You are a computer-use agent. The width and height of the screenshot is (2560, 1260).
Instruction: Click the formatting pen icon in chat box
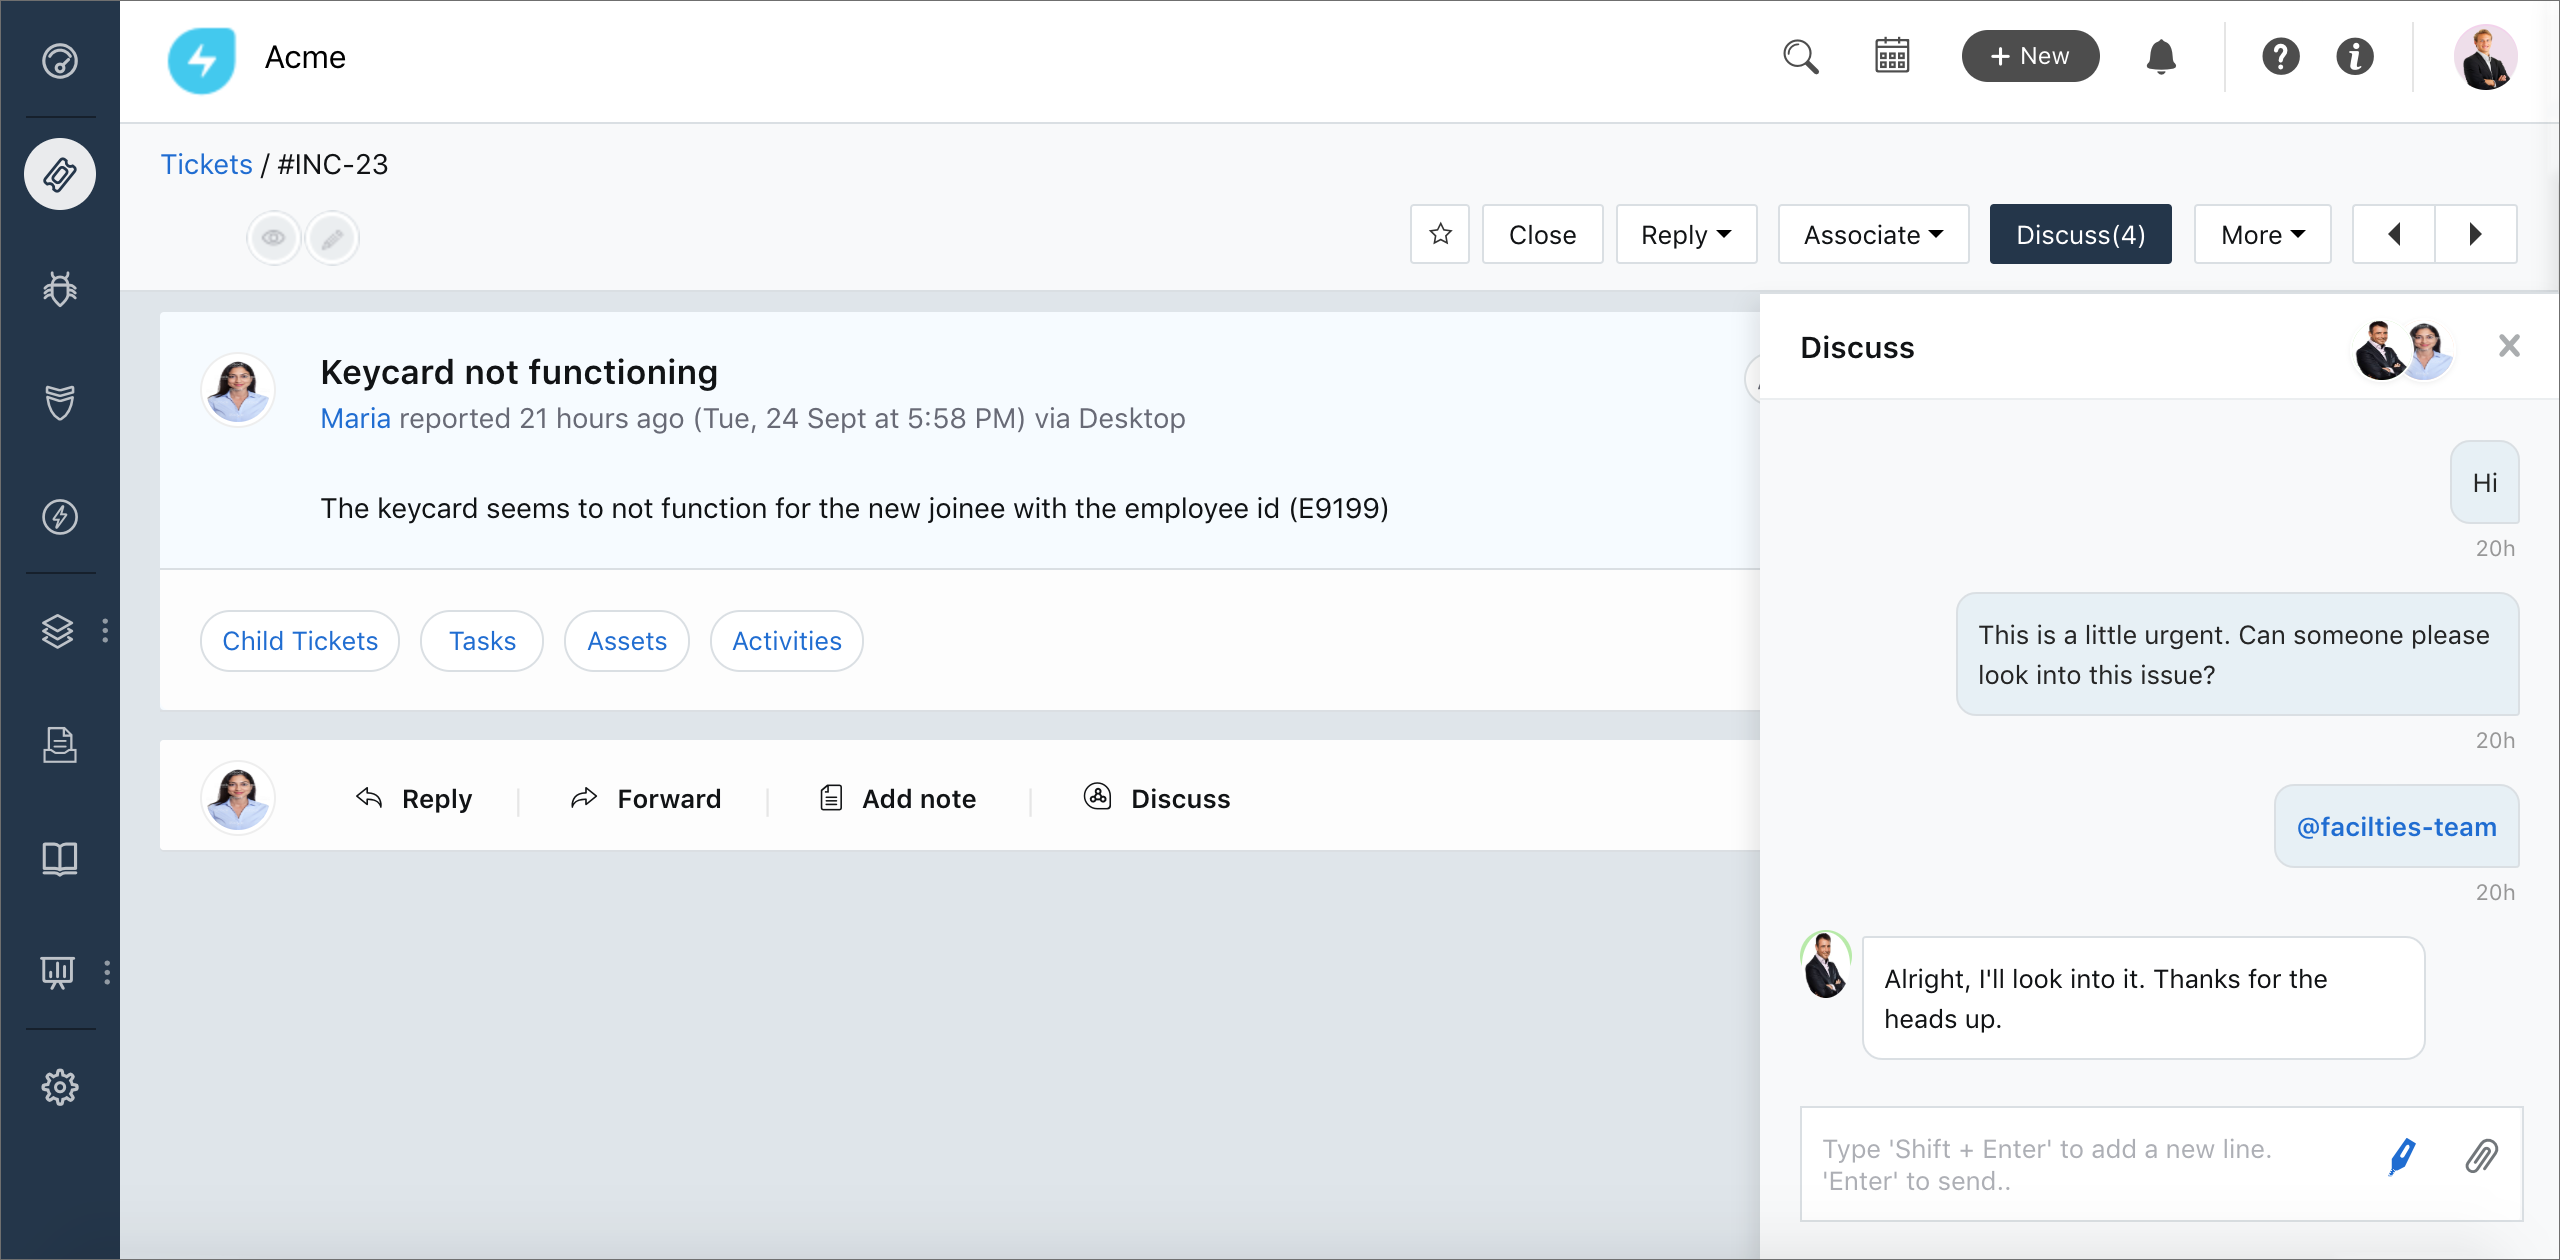pos(2402,1157)
